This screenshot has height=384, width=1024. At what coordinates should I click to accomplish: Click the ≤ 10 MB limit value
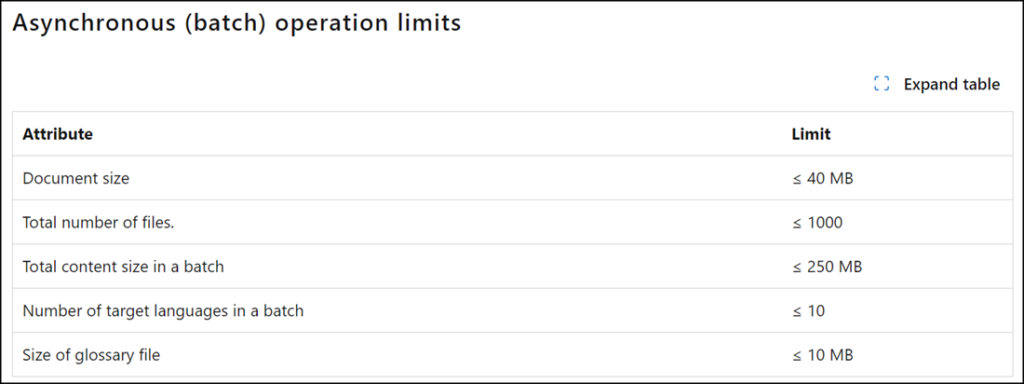(823, 355)
